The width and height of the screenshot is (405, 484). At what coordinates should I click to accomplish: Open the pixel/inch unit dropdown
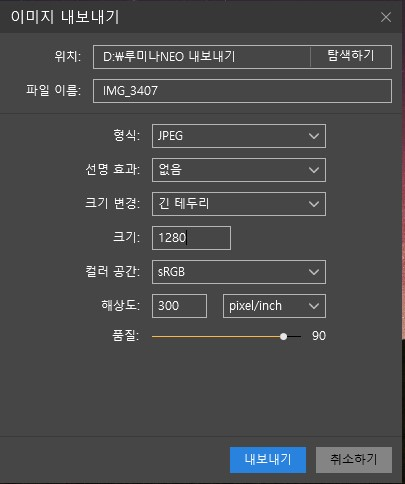click(274, 306)
